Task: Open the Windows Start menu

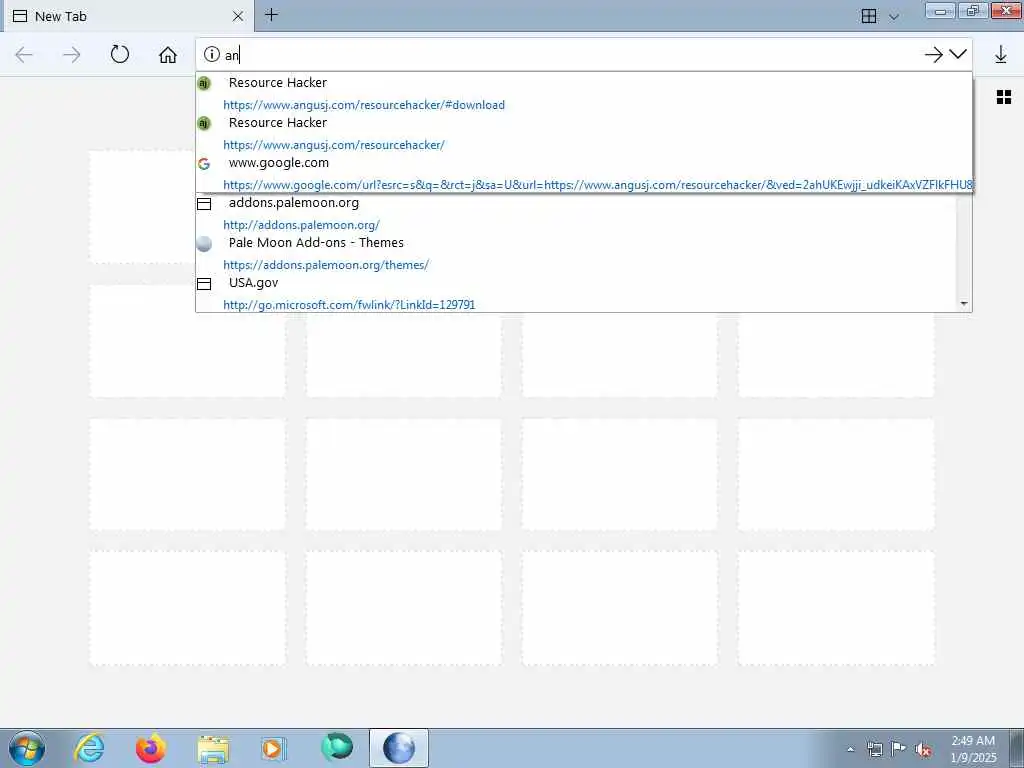Action: click(27, 748)
